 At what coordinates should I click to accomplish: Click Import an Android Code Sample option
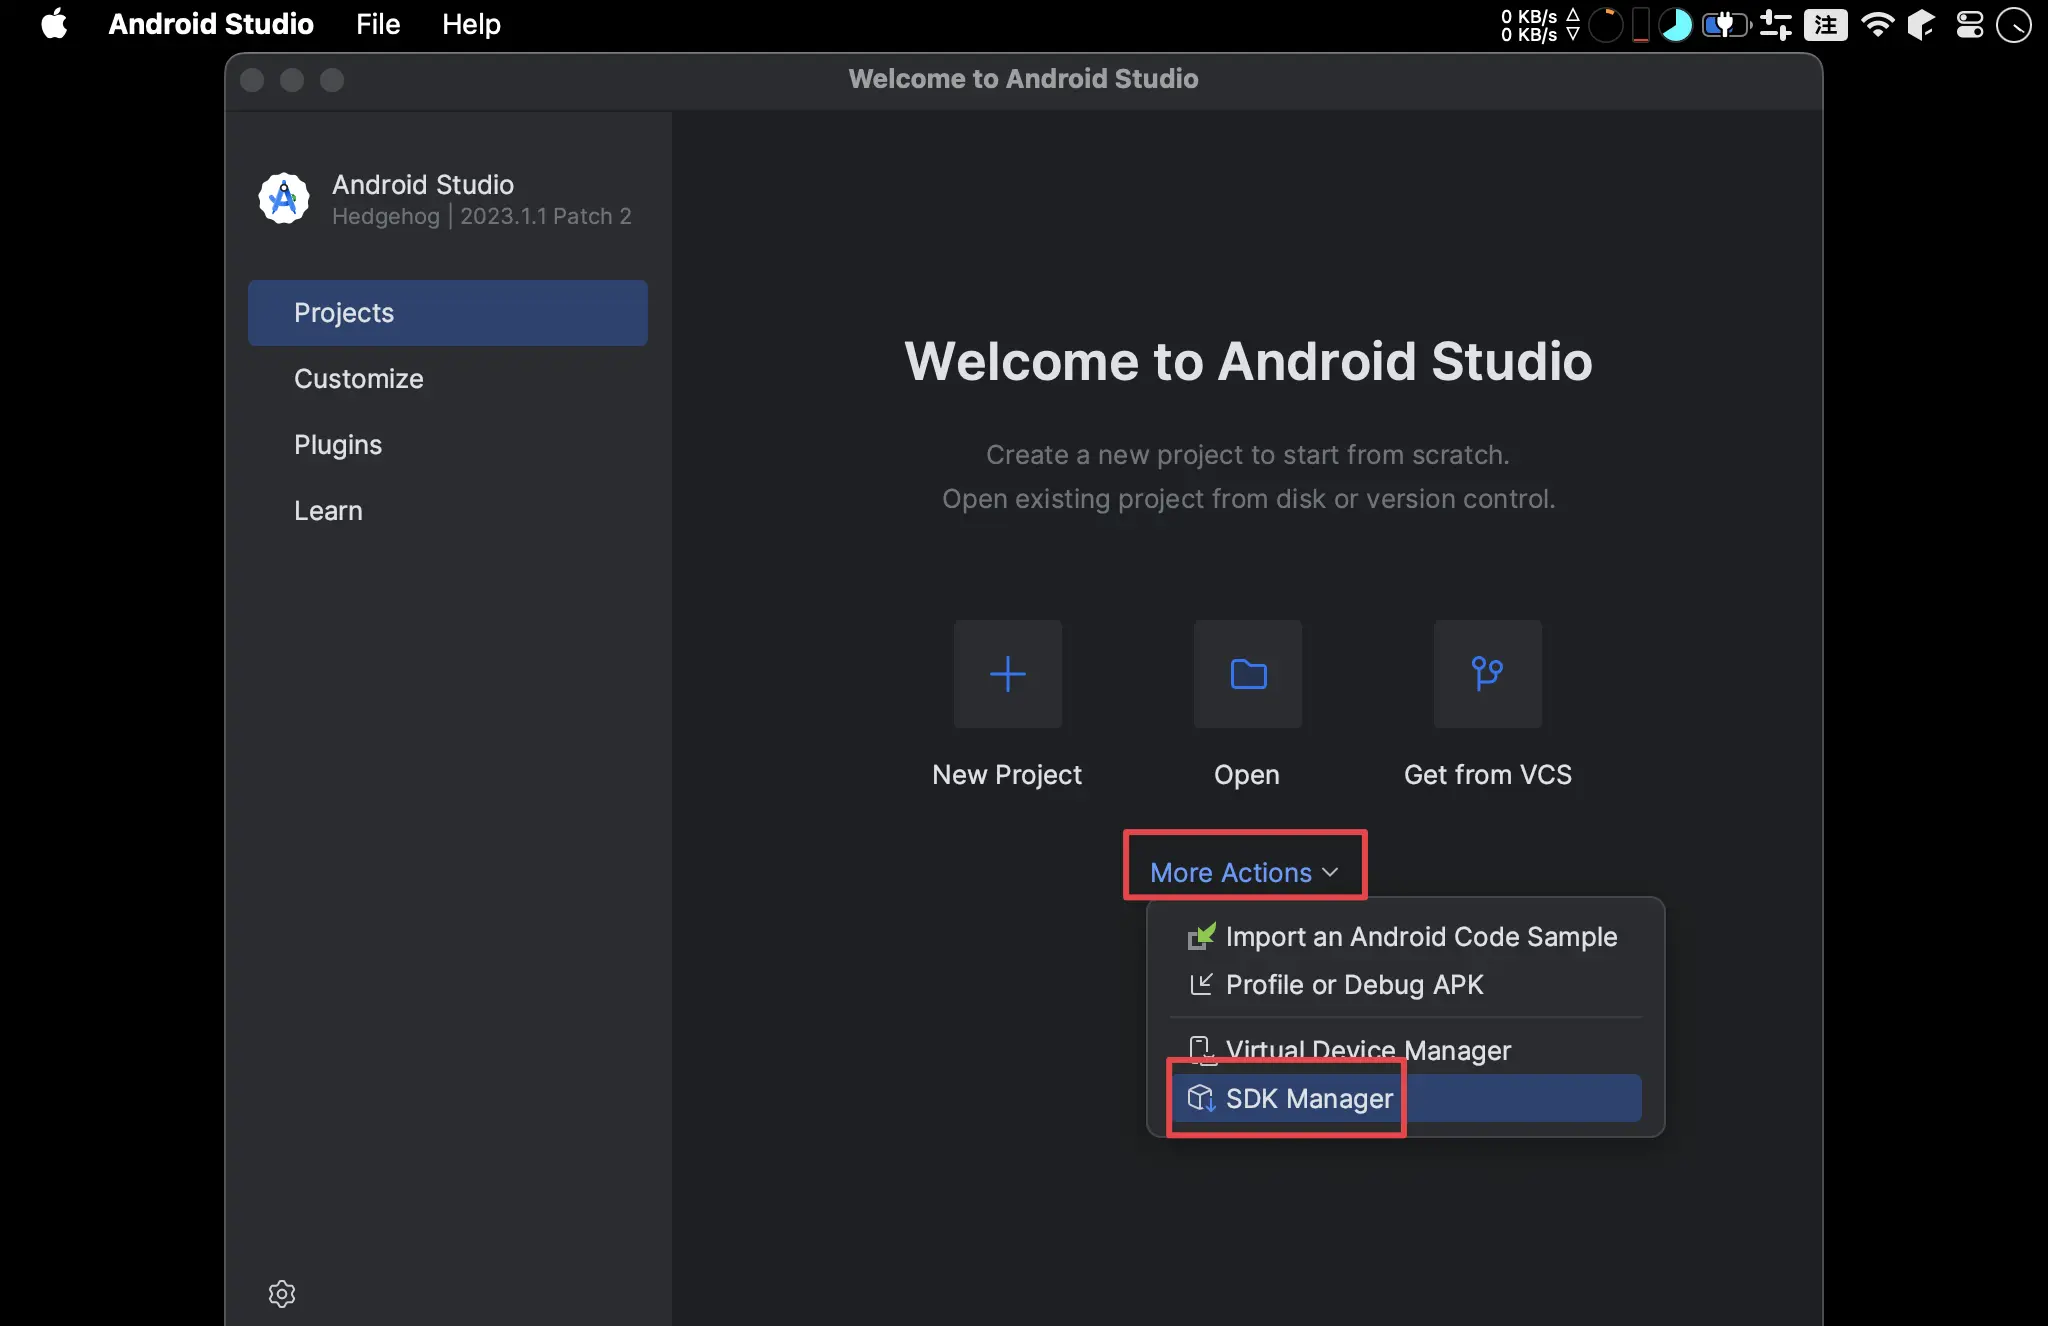[x=1421, y=936]
